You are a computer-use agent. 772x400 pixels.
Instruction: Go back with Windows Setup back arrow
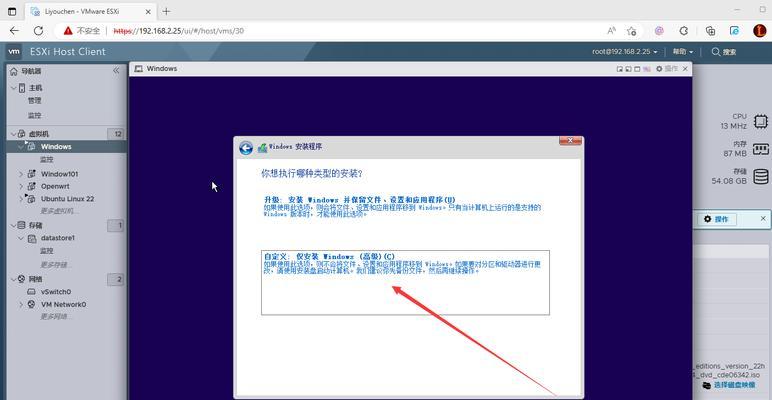point(246,148)
